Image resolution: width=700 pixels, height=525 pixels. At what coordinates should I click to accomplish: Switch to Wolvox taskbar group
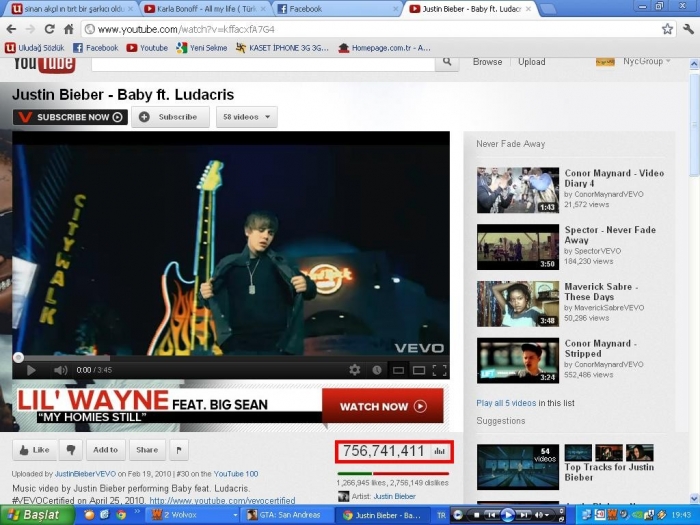tap(193, 515)
